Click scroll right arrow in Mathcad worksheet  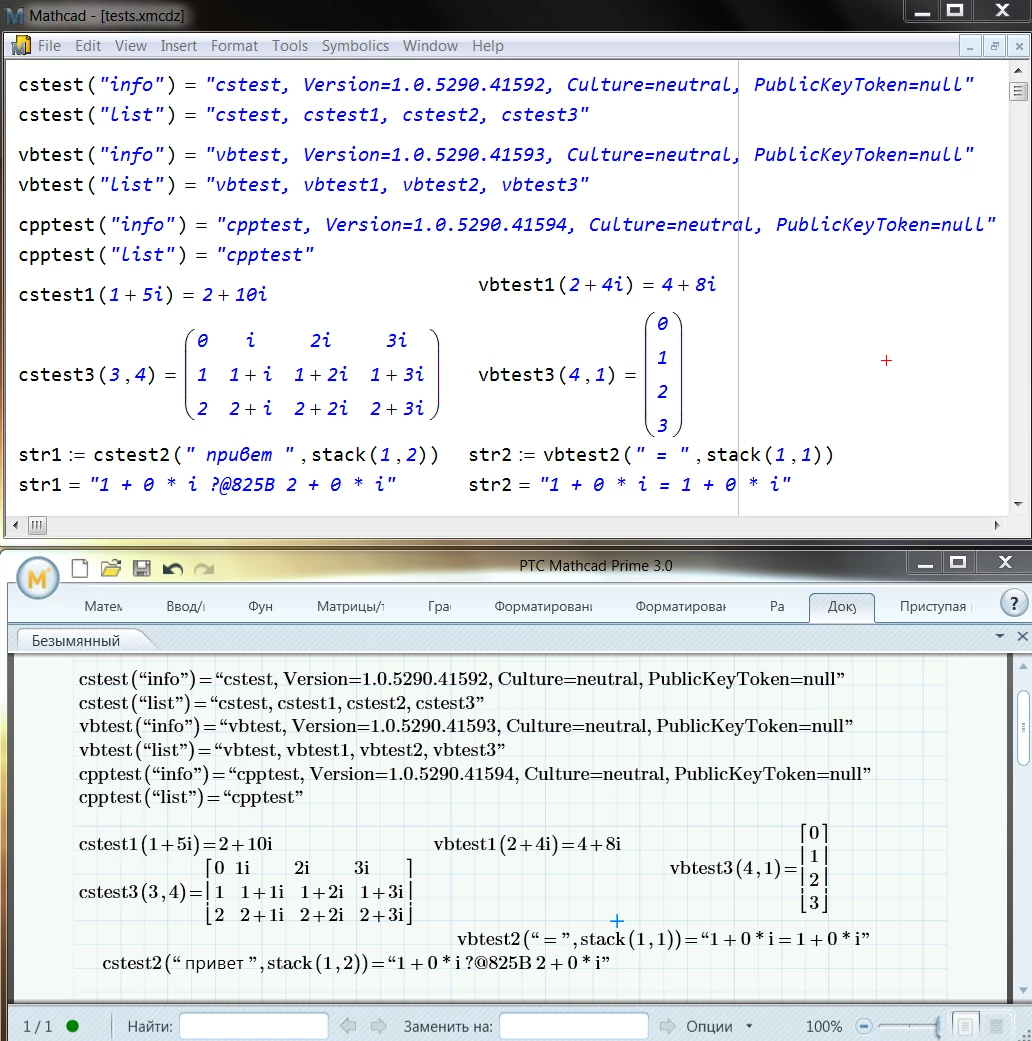(x=997, y=525)
